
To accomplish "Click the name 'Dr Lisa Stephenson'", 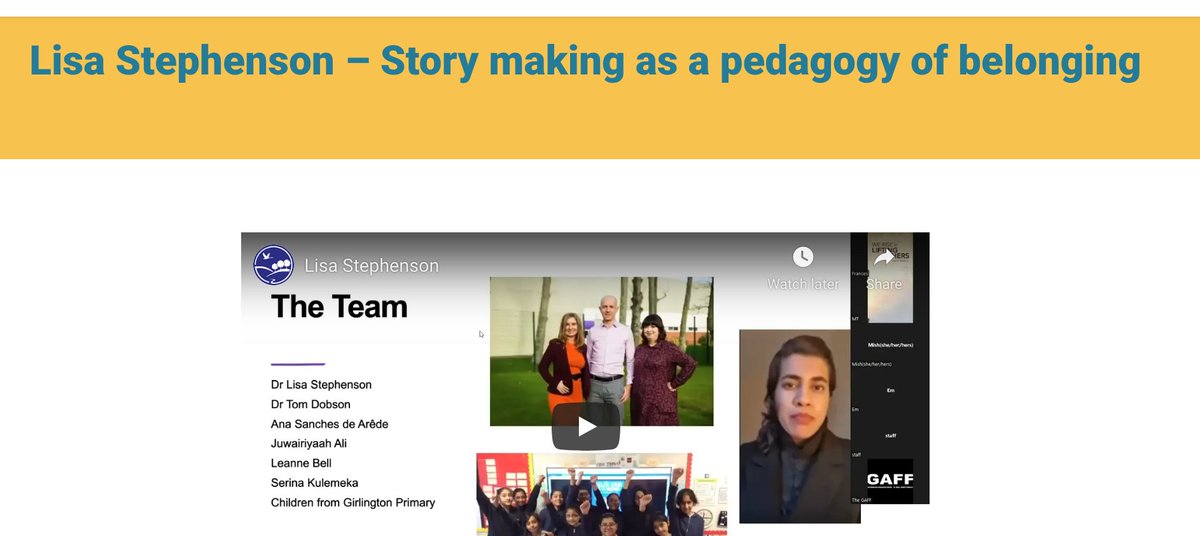I will pos(321,384).
